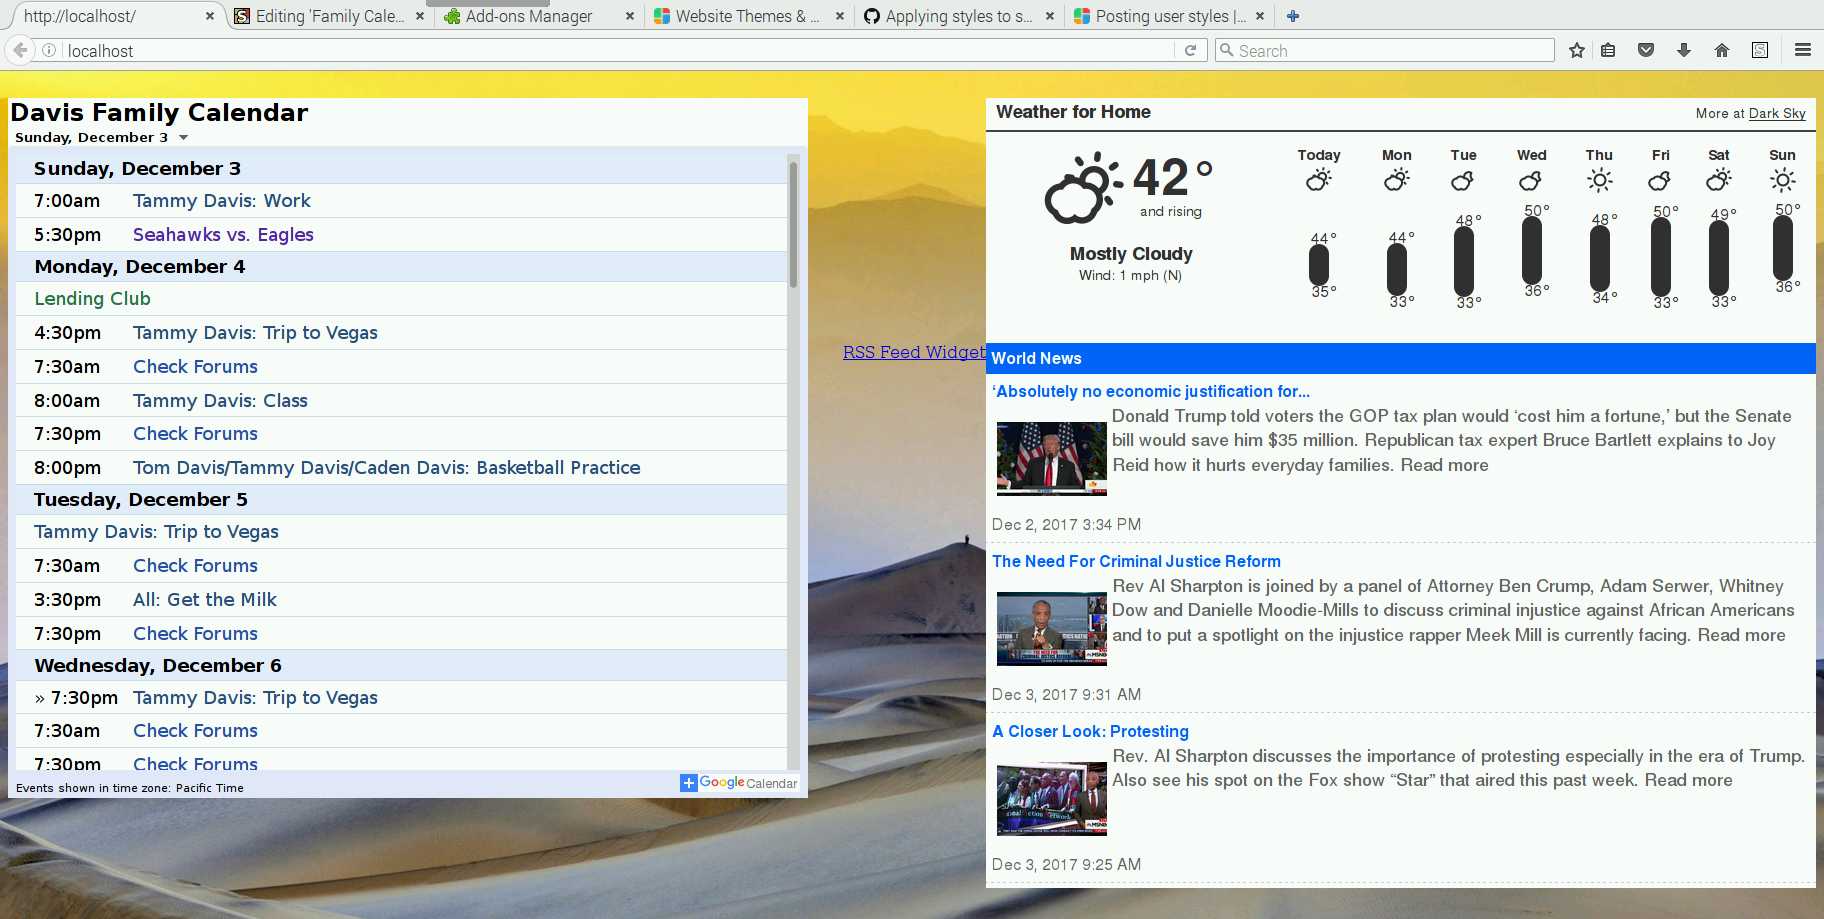Open the Pocket save icon

[x=1646, y=50]
